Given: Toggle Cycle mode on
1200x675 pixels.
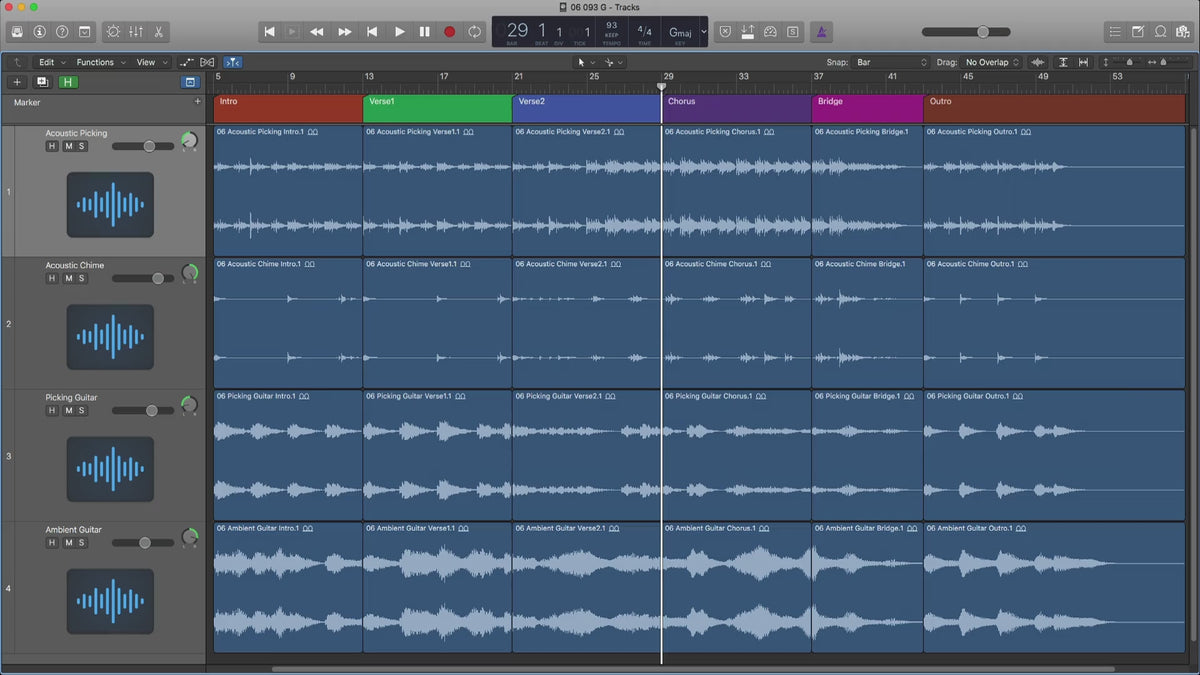Looking at the screenshot, I should click(474, 32).
